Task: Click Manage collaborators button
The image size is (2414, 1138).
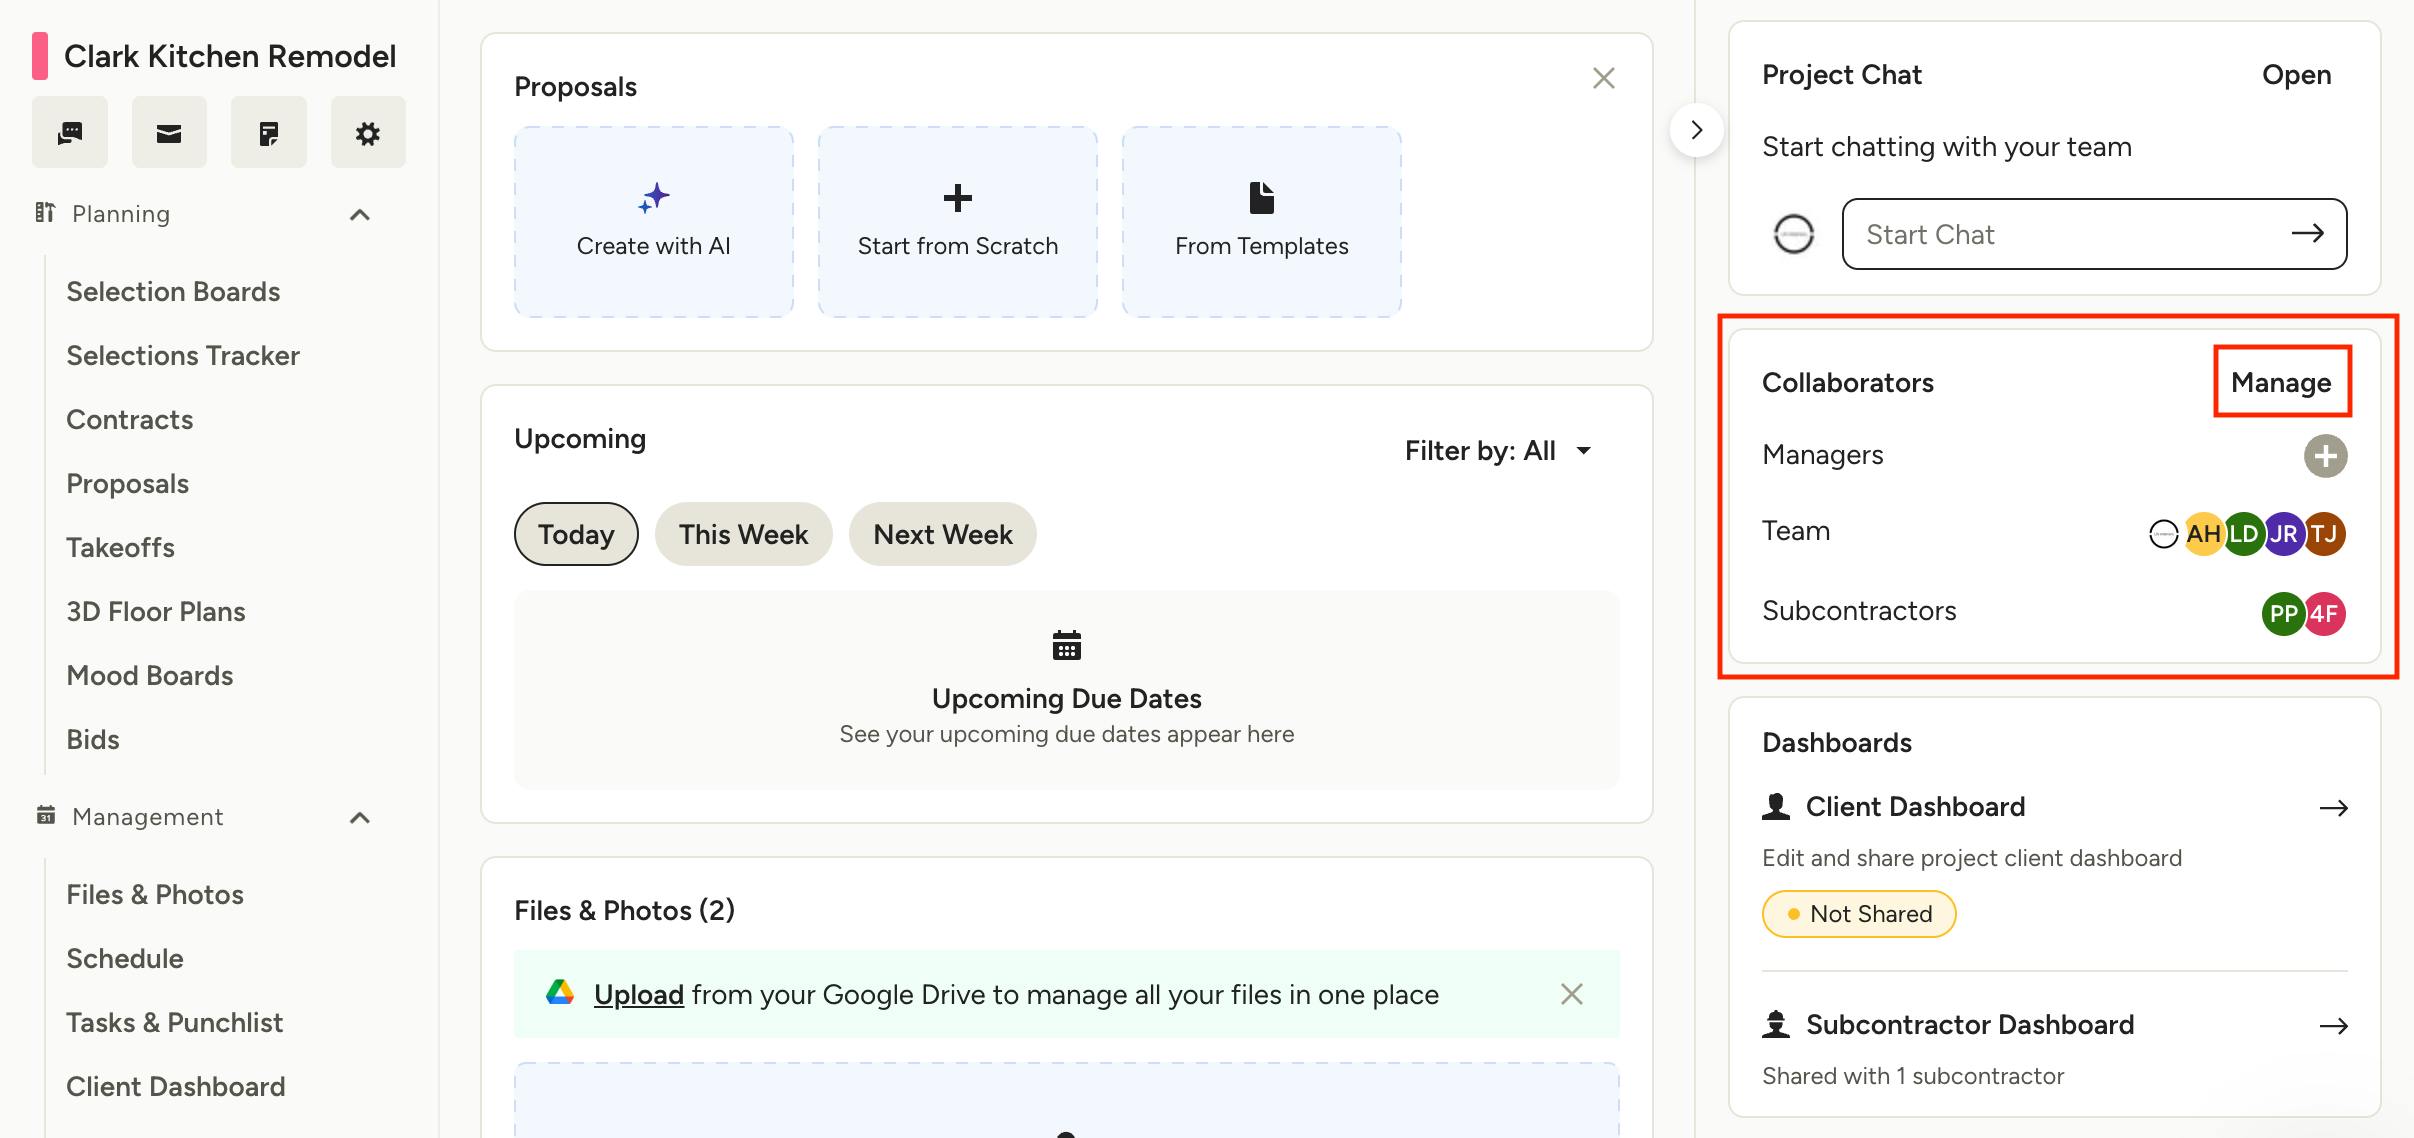Action: 2280,382
